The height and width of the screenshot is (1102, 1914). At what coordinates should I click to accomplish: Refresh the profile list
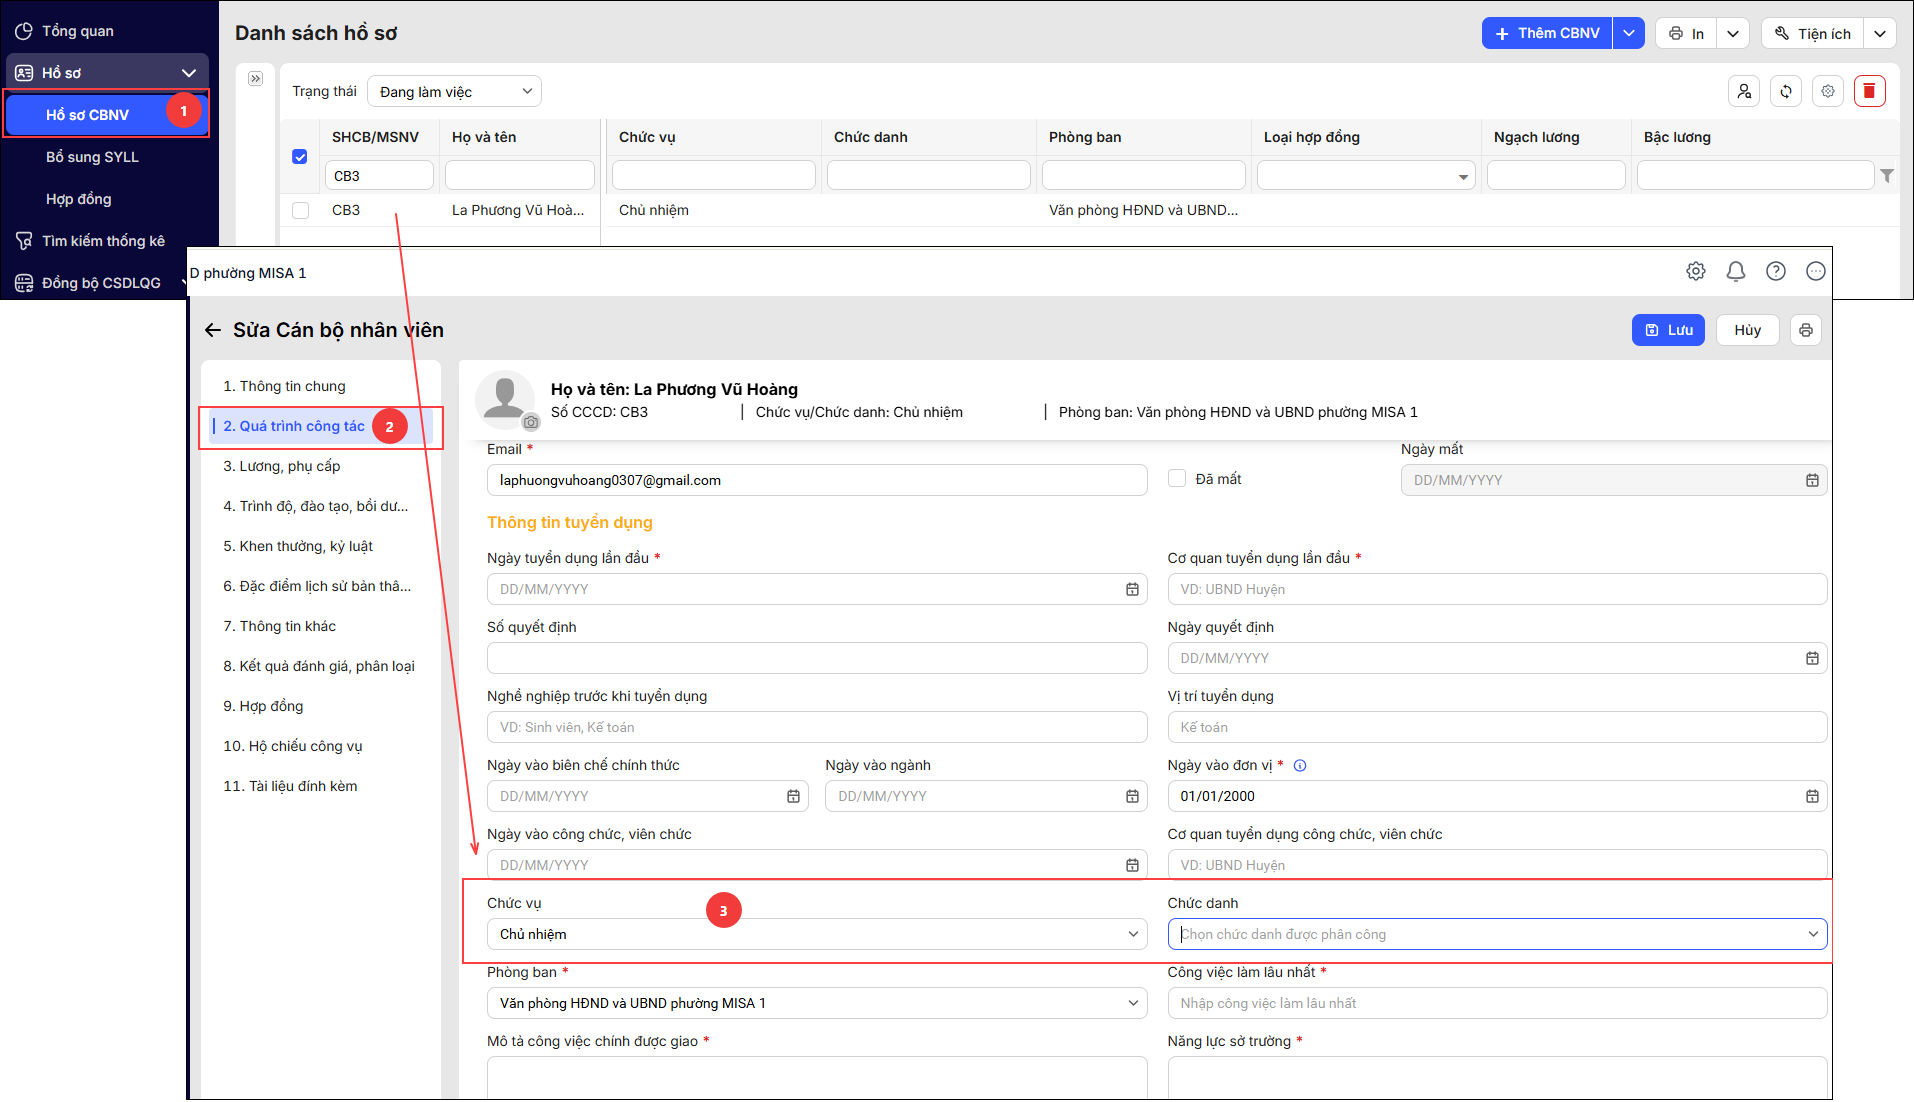tap(1786, 91)
